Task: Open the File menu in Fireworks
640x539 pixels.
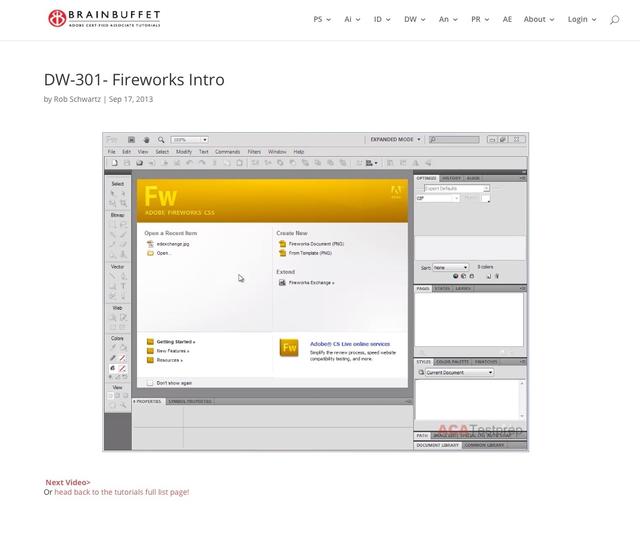Action: [111, 152]
